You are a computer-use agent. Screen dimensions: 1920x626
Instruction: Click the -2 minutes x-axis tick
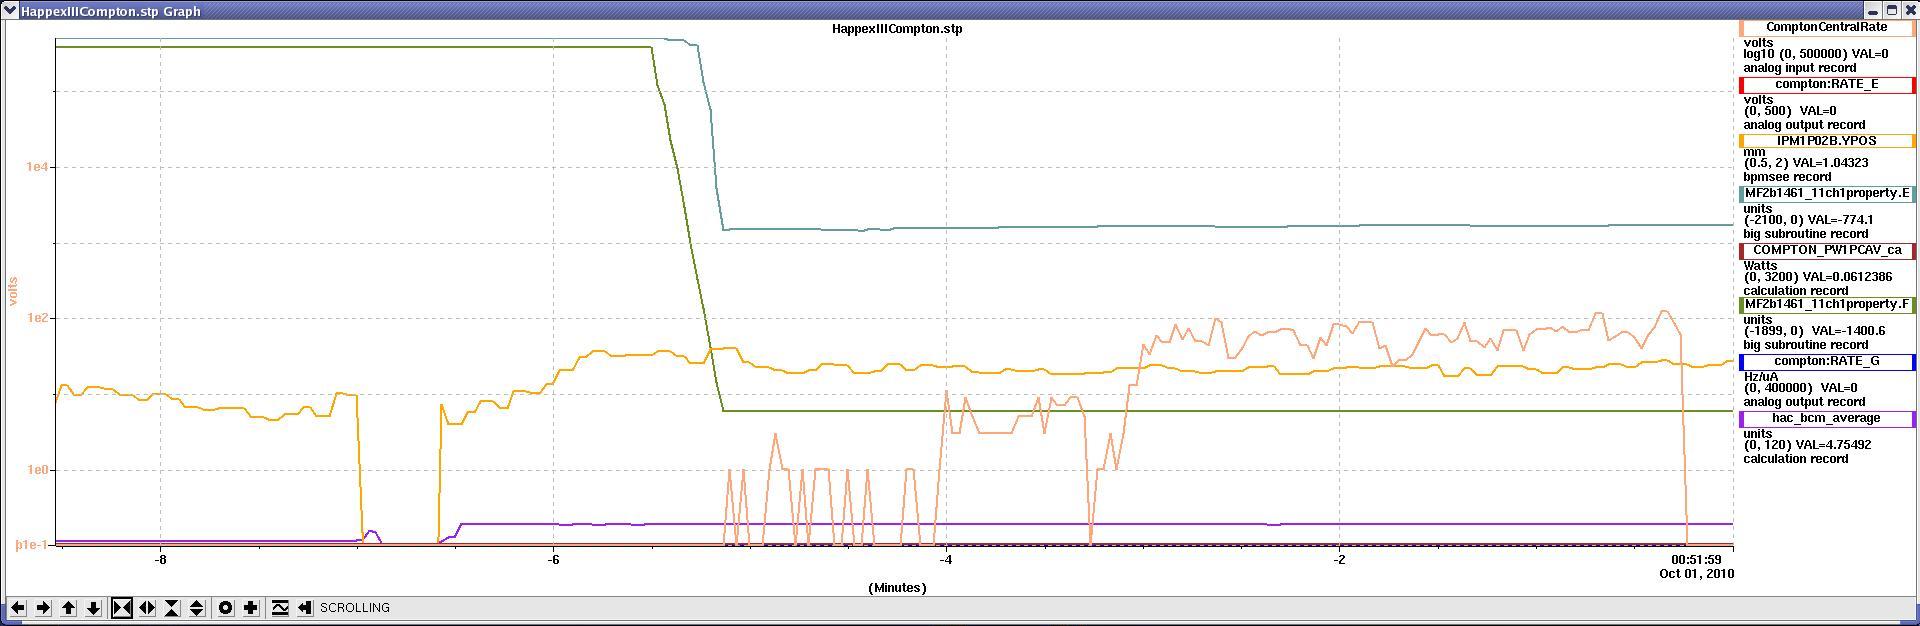click(1339, 559)
